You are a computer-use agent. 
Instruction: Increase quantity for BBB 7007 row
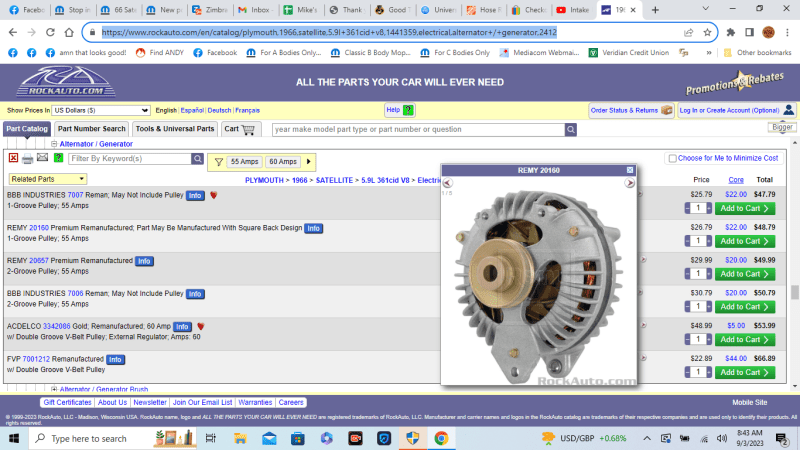click(709, 208)
